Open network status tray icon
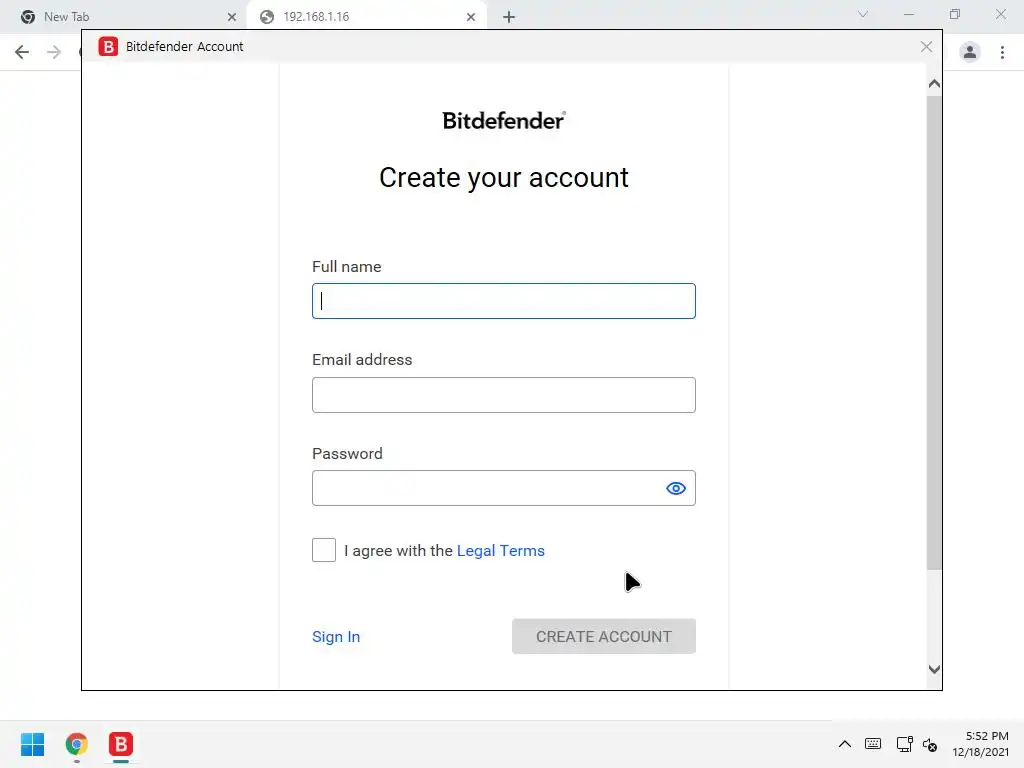The height and width of the screenshot is (768, 1024). click(x=904, y=744)
